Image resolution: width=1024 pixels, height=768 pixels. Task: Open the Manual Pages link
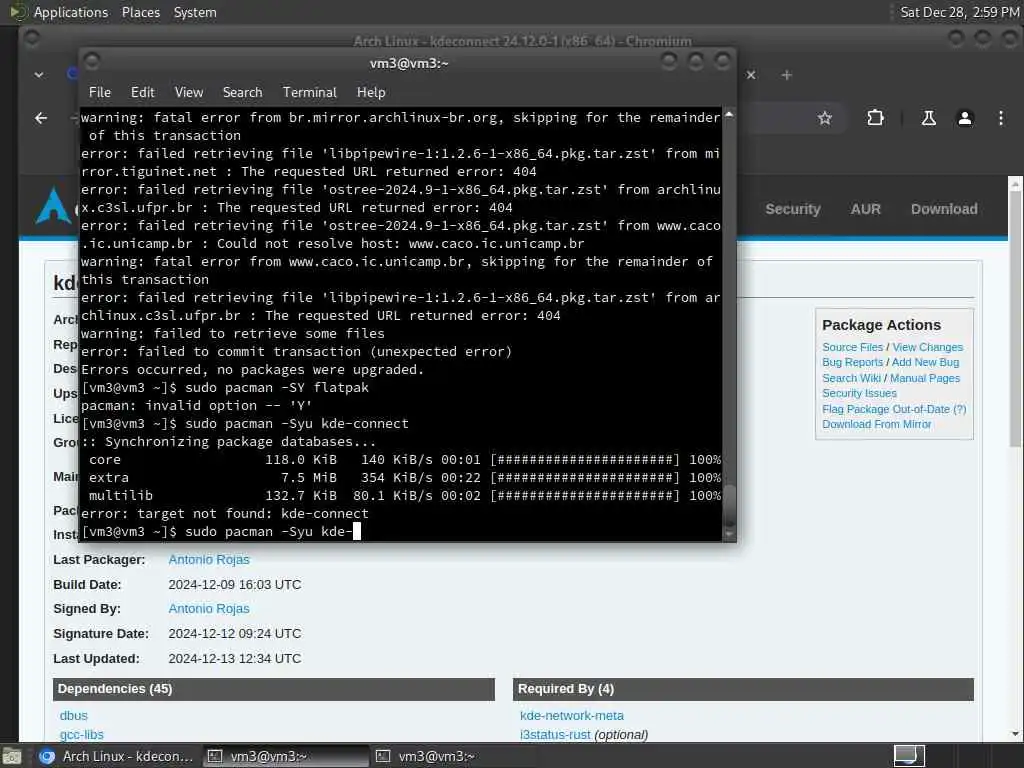pyautogui.click(x=925, y=378)
